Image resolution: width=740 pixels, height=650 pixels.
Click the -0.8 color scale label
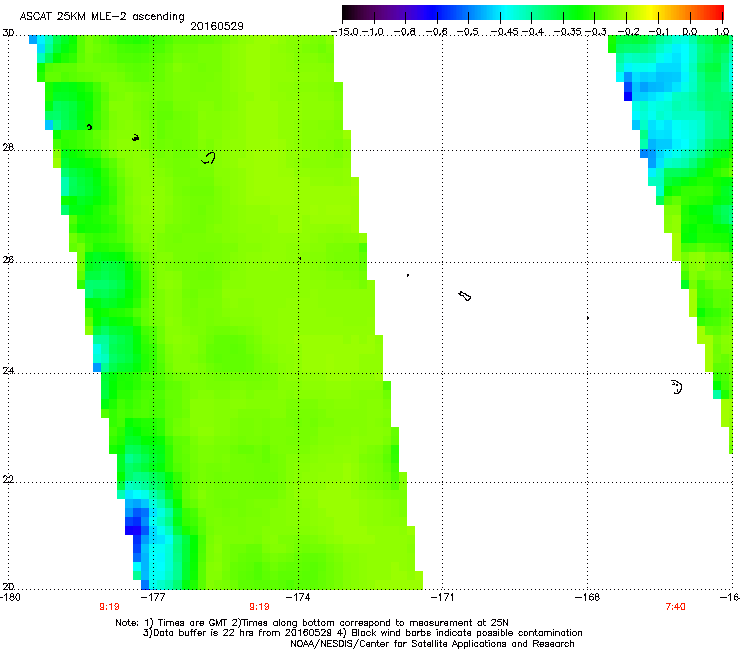404,32
